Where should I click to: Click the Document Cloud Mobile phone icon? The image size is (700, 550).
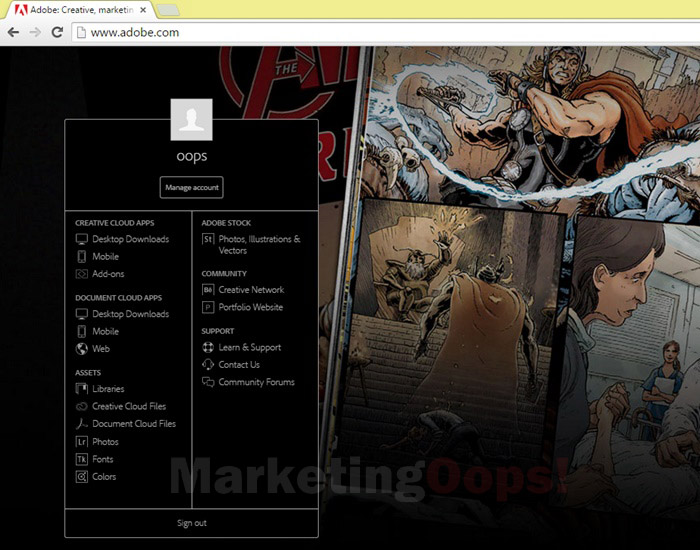[x=82, y=331]
